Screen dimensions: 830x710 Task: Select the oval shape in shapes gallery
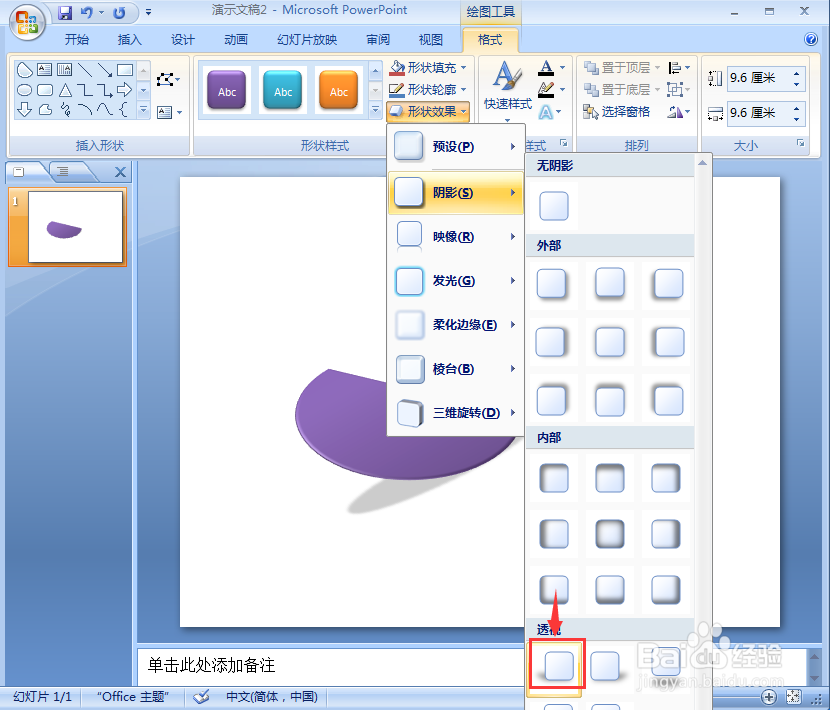point(24,90)
